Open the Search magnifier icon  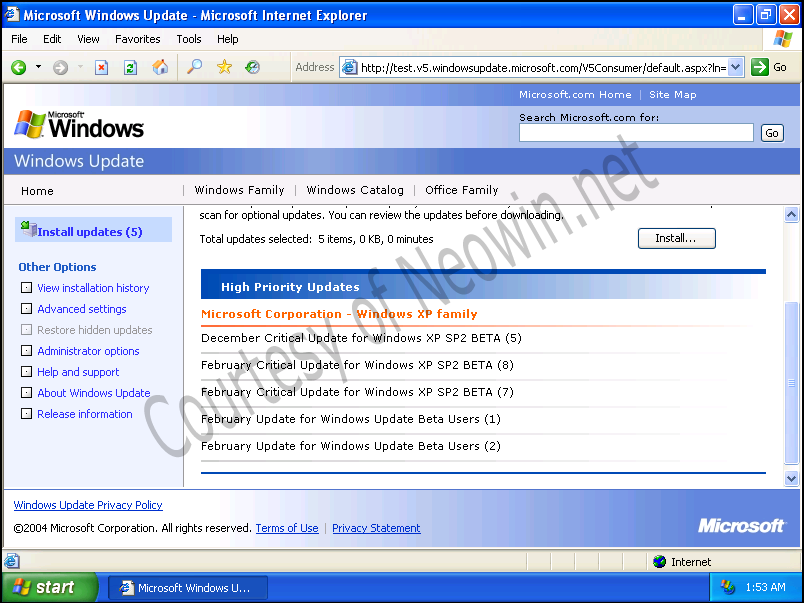click(x=194, y=67)
